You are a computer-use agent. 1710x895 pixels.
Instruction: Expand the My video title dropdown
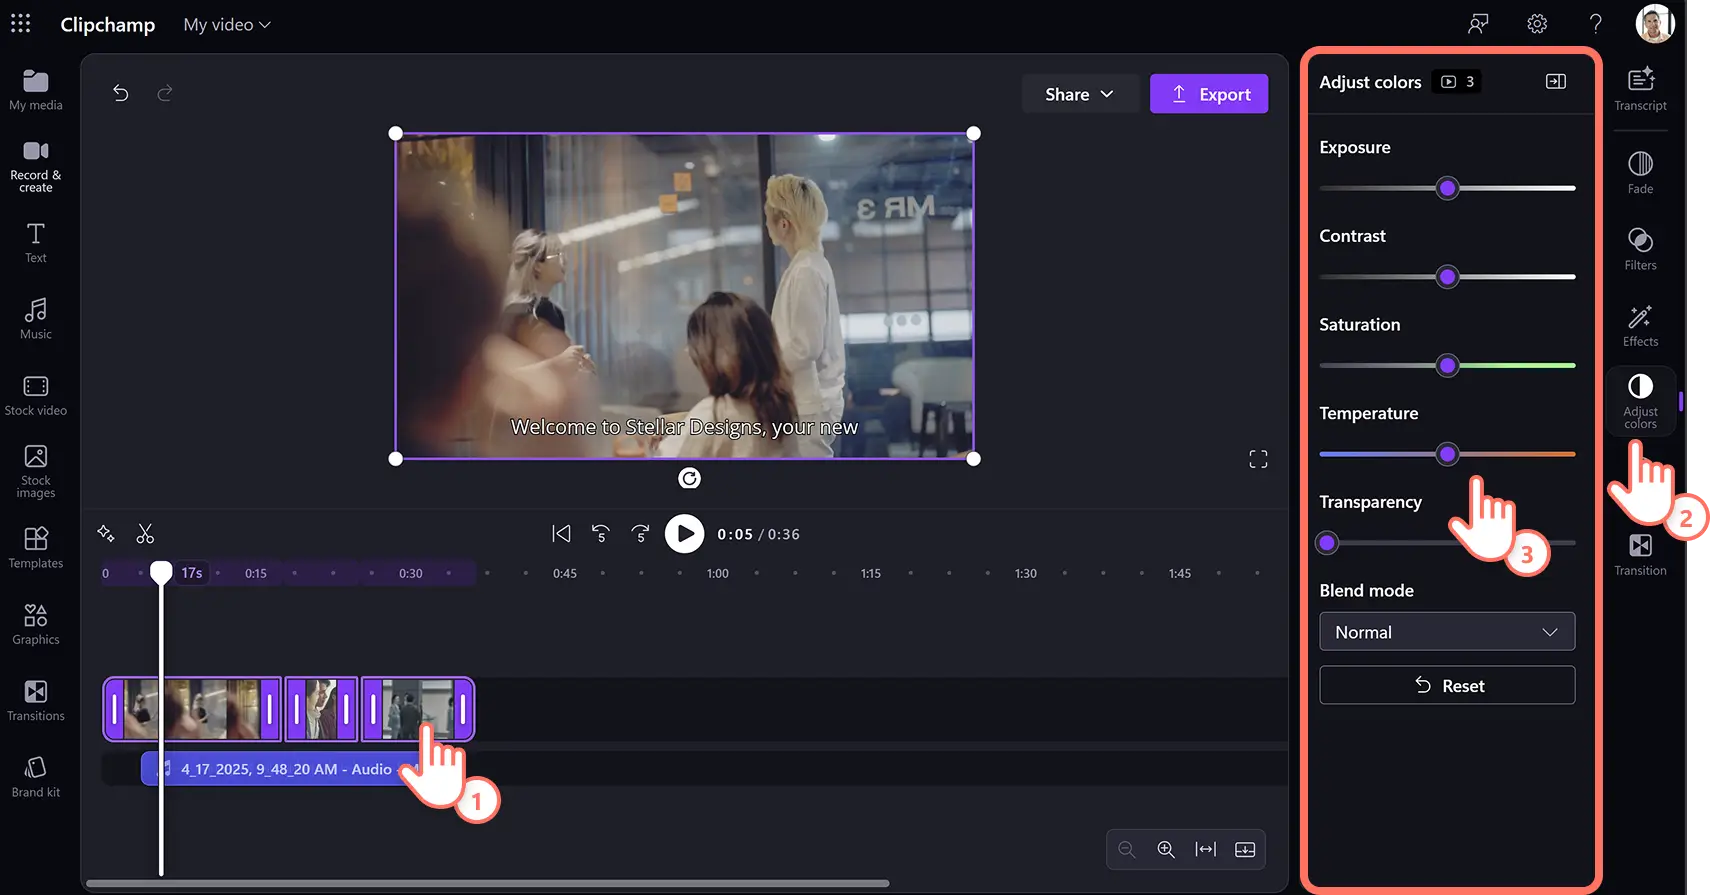pyautogui.click(x=227, y=25)
